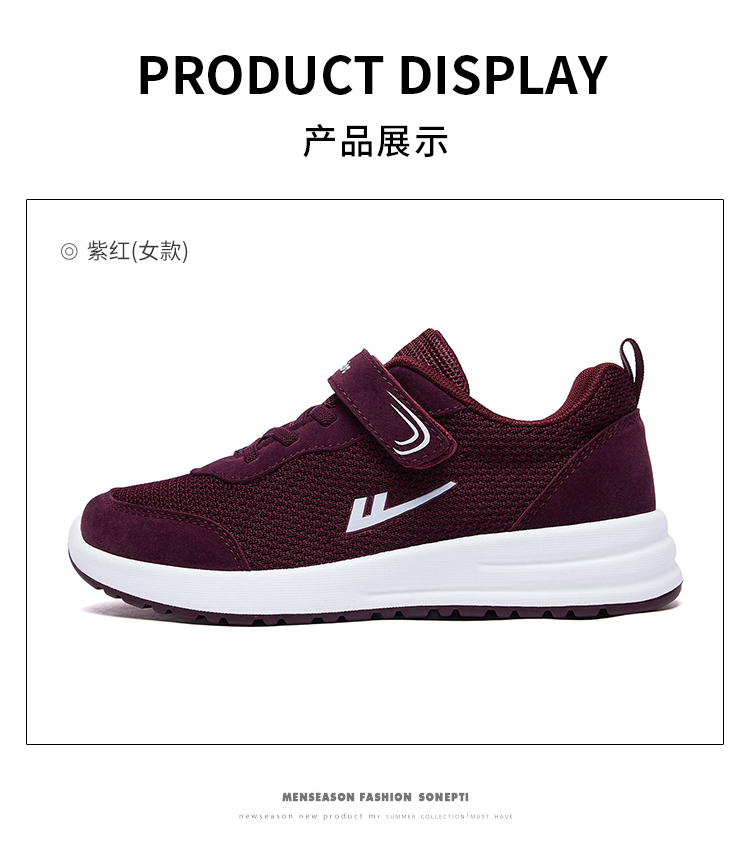Click the white W logo on the shoe
The image size is (750, 841).
pyautogui.click(x=400, y=506)
